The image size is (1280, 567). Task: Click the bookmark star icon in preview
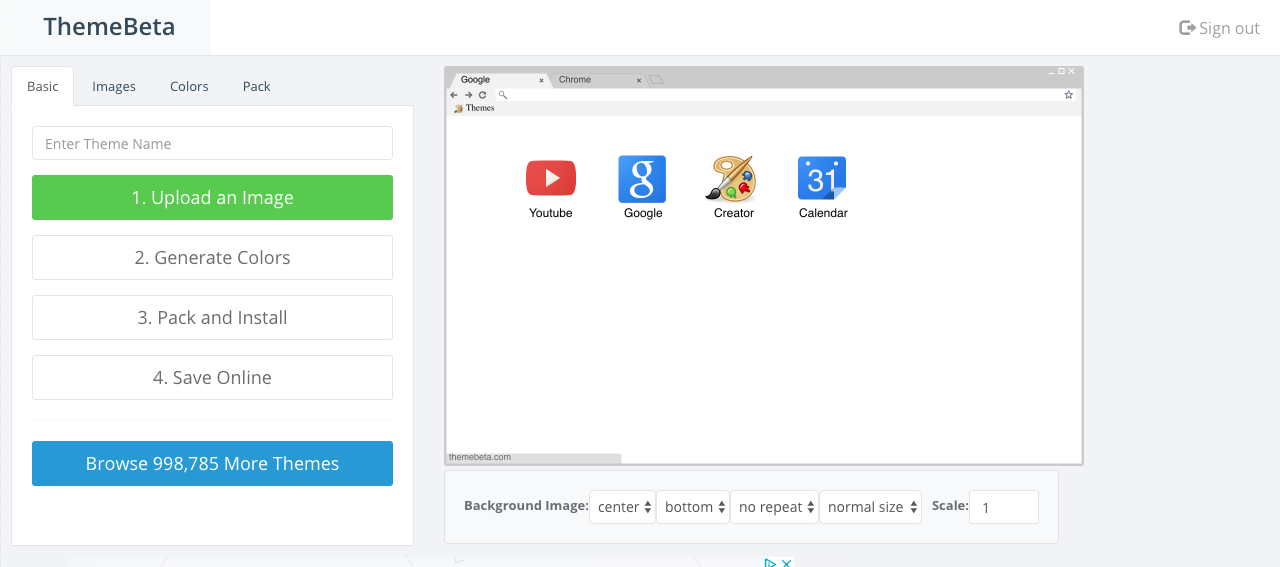coord(1068,95)
